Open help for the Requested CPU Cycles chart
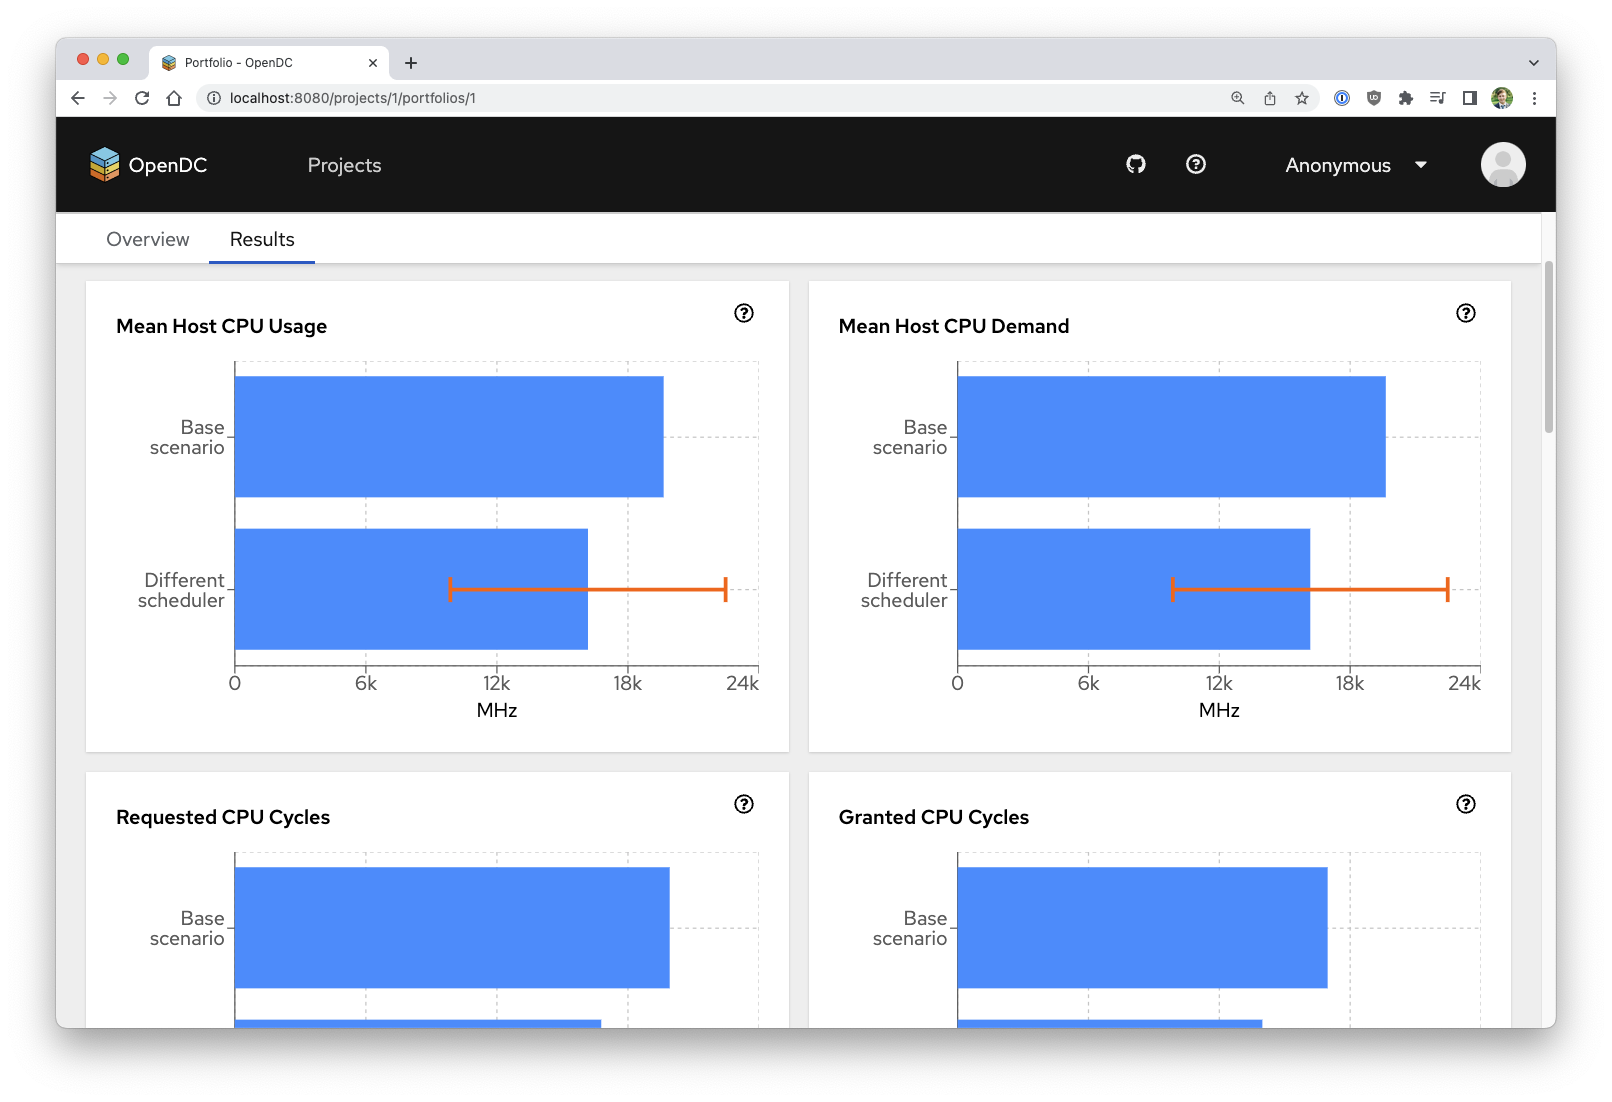1612x1102 pixels. coord(742,803)
